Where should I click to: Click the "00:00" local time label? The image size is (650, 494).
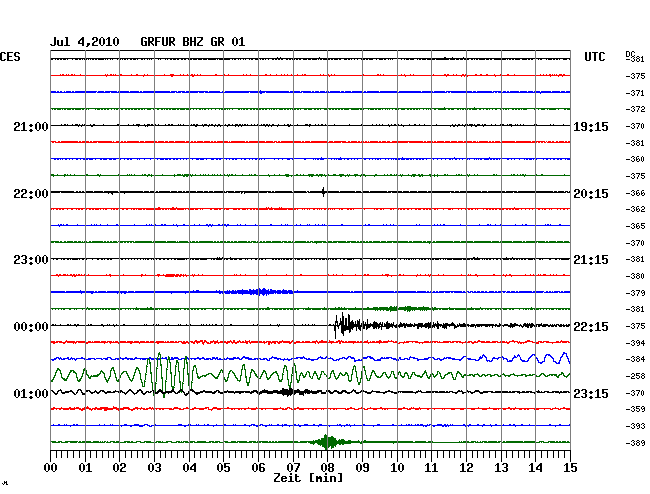(x=31, y=327)
